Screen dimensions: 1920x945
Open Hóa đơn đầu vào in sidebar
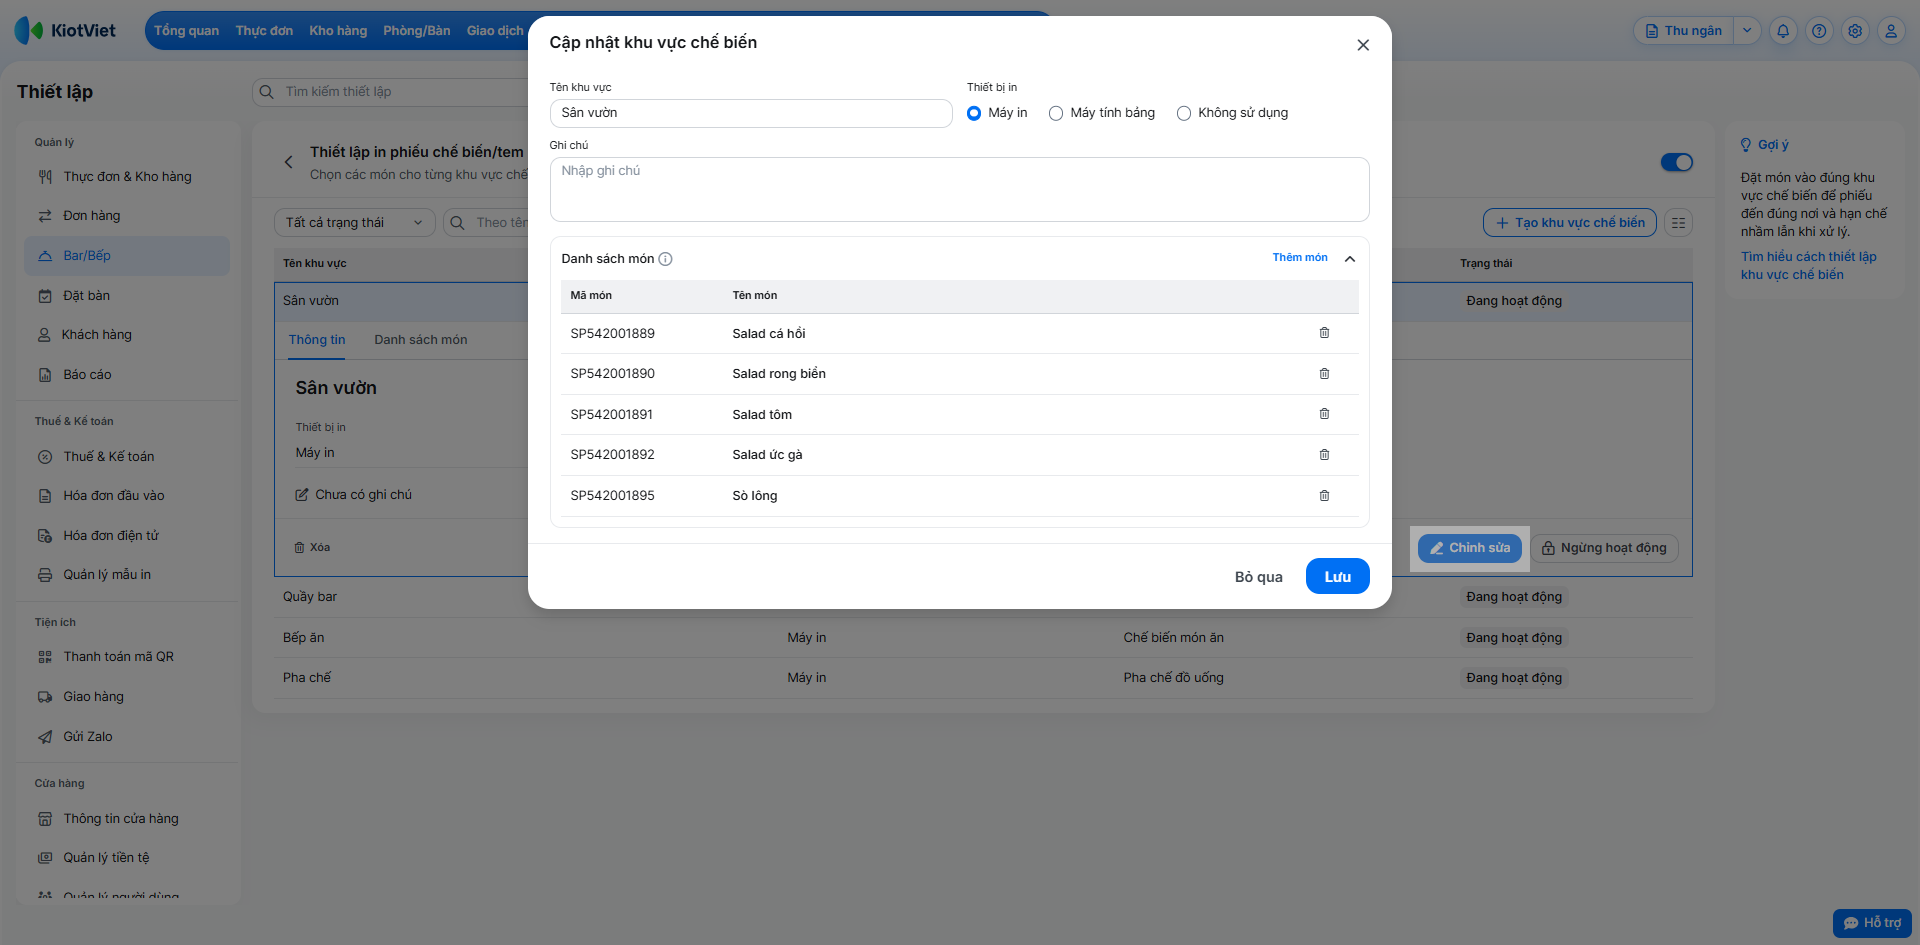click(127, 496)
